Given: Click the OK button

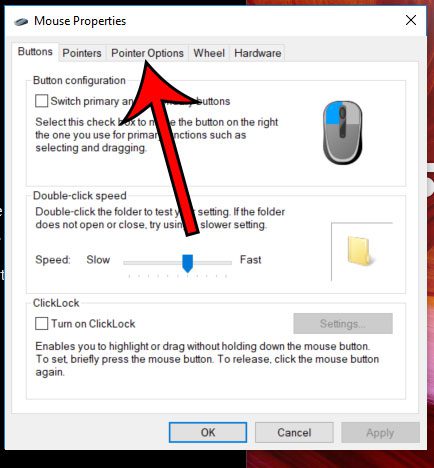Looking at the screenshot, I should click(x=208, y=432).
